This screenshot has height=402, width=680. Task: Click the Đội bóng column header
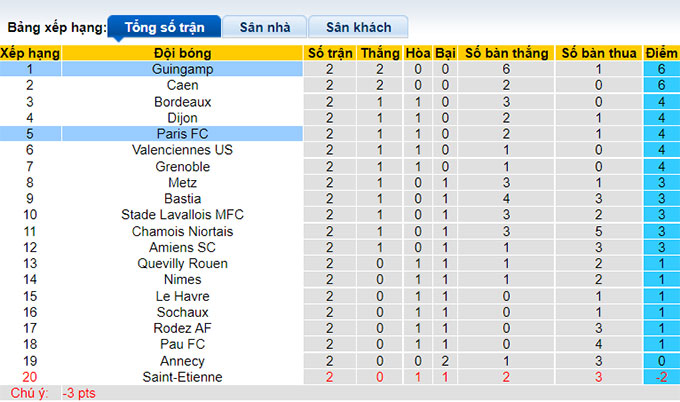(x=183, y=53)
